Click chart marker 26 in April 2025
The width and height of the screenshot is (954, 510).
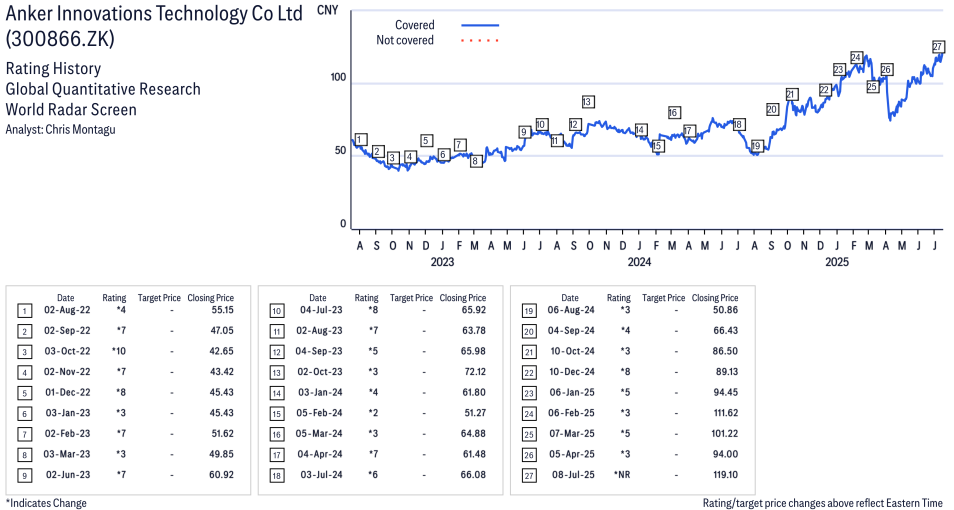[886, 69]
